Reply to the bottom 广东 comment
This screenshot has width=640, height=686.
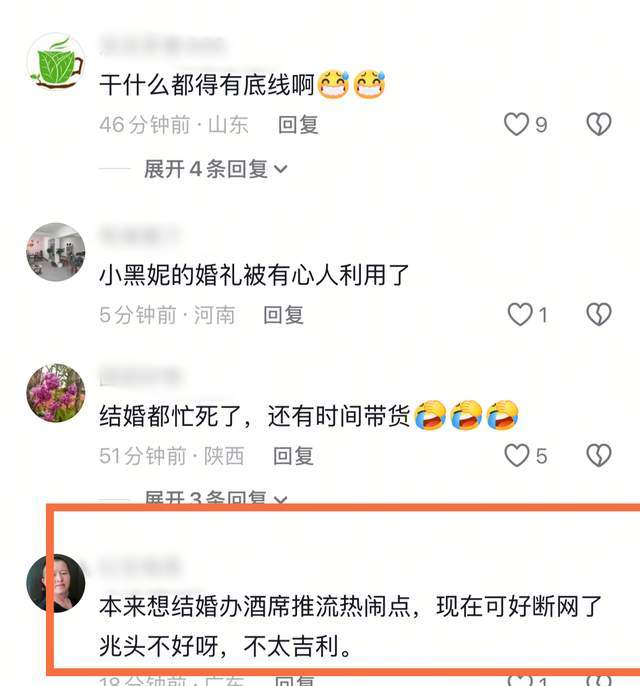tap(295, 681)
